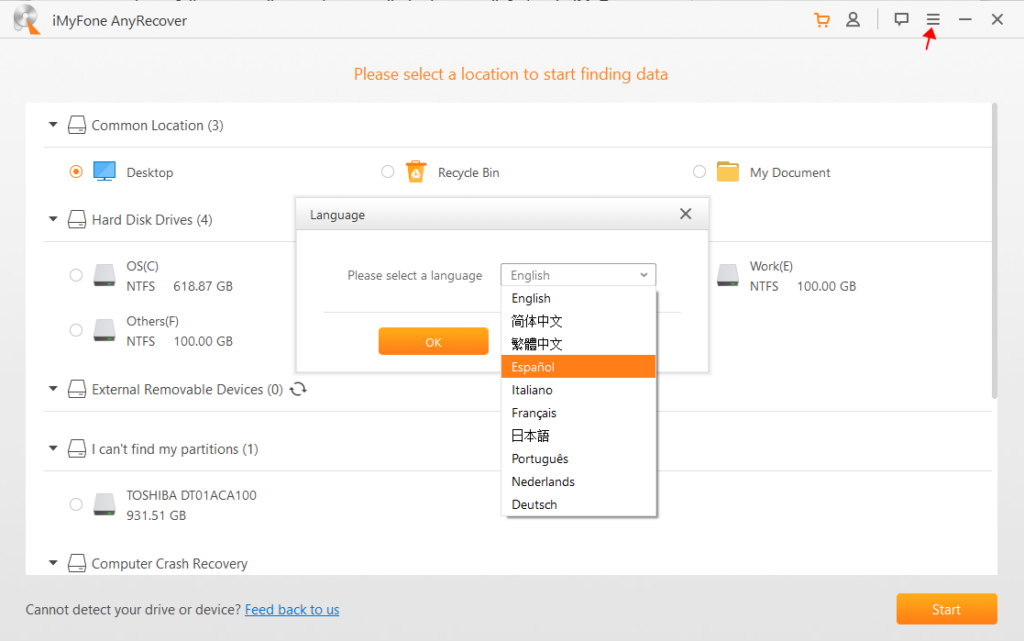Image resolution: width=1024 pixels, height=641 pixels.
Task: Choose Español from the language list
Action: 578,367
